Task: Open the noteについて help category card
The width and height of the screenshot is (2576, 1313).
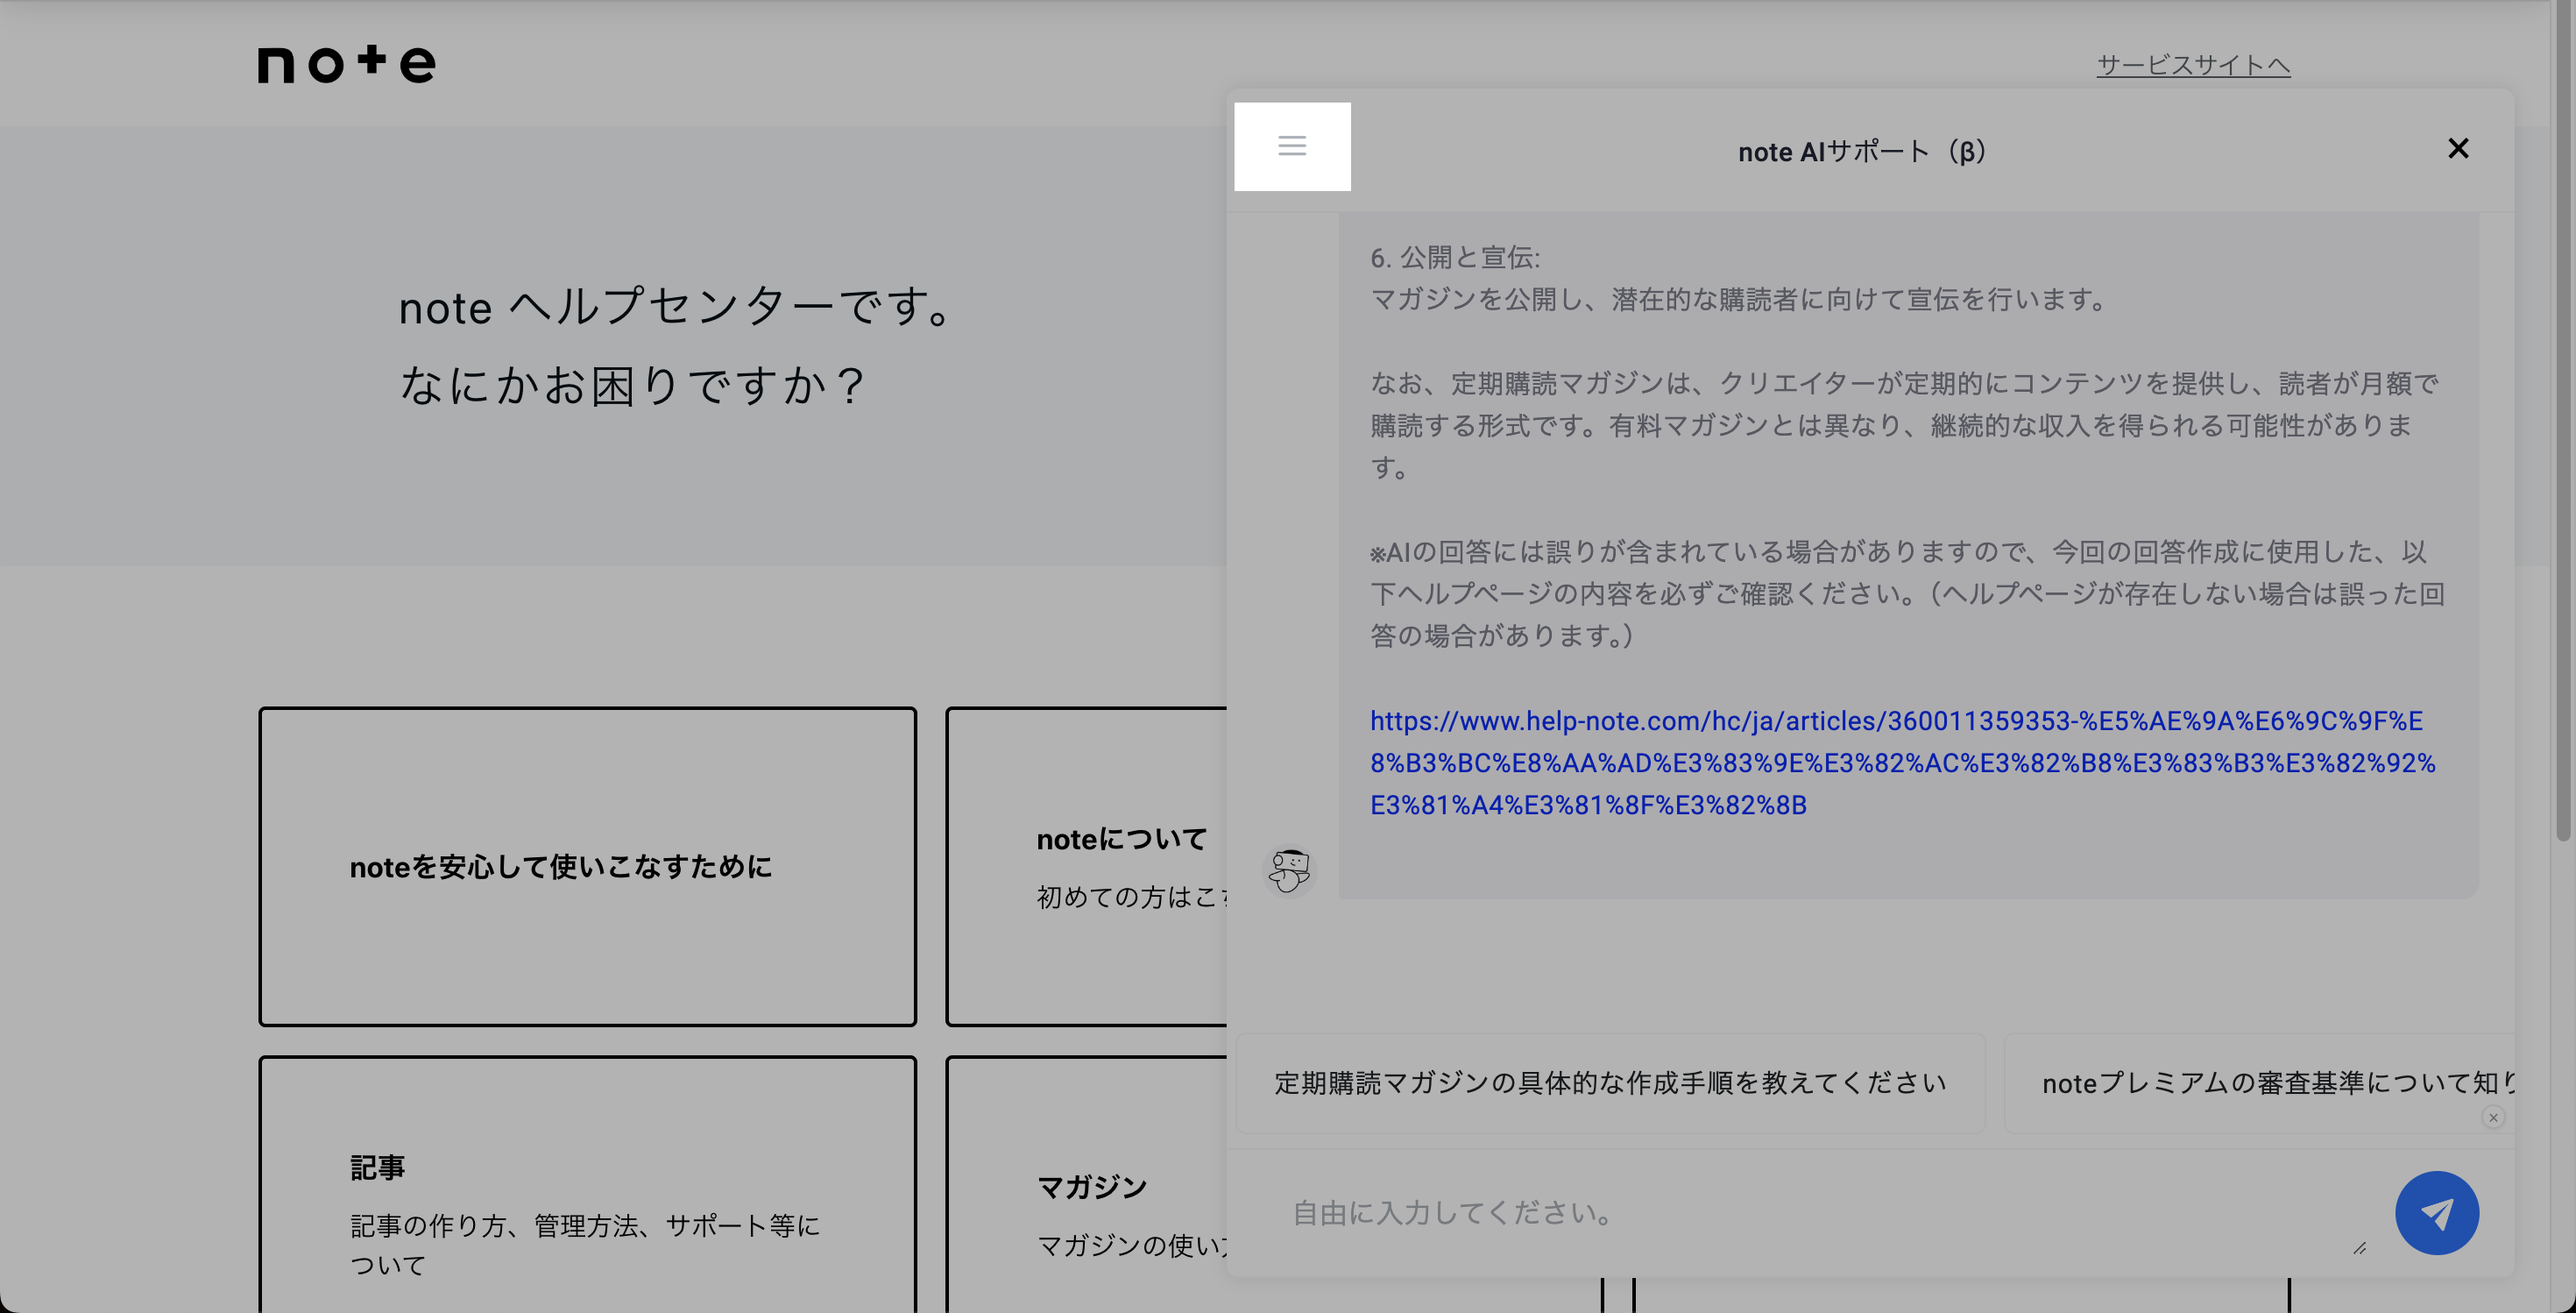Action: click(1087, 866)
